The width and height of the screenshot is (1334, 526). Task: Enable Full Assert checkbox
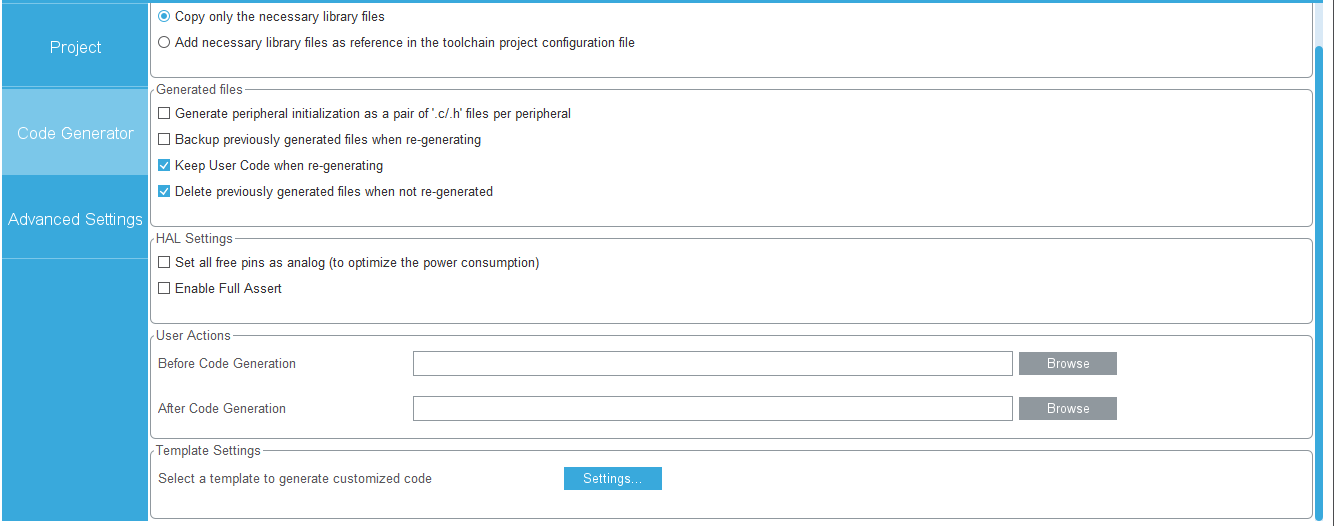(x=164, y=289)
